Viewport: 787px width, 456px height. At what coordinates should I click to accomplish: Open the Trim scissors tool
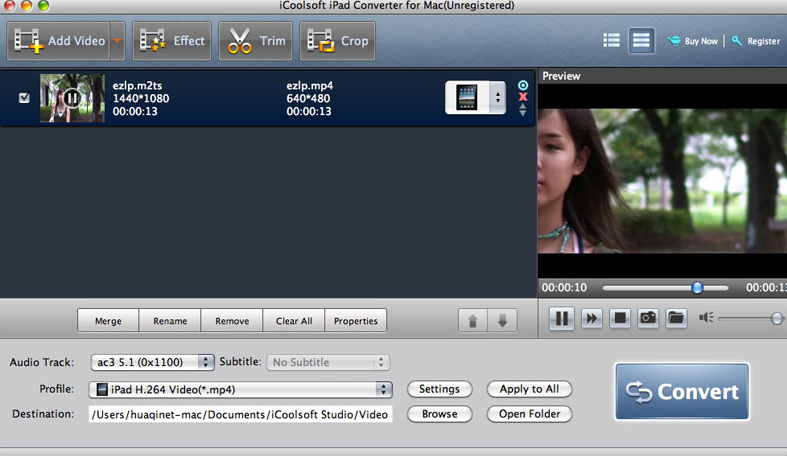[x=255, y=41]
